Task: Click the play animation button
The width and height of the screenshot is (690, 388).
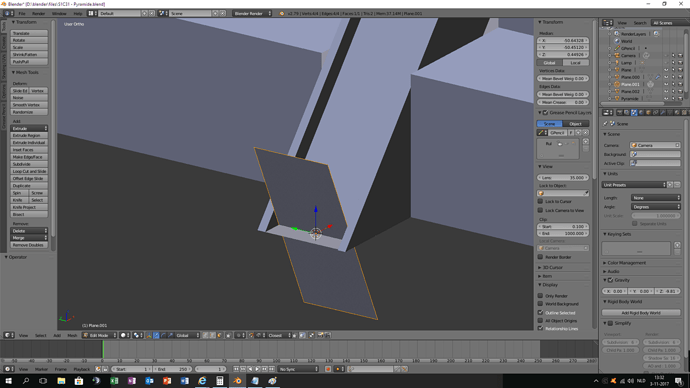Action: 257,369
